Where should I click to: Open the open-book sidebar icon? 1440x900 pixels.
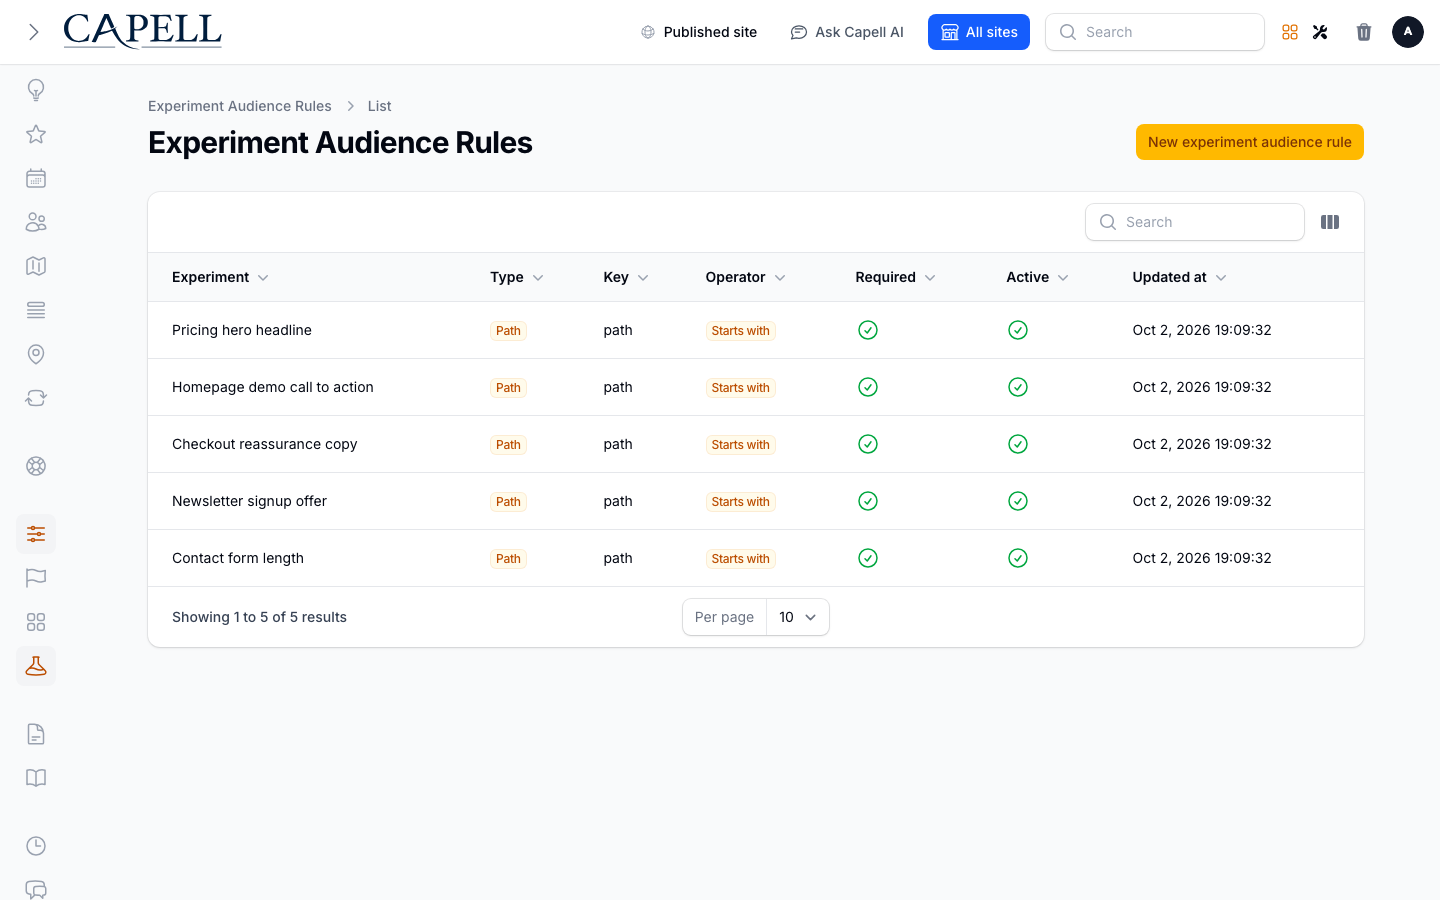point(36,778)
